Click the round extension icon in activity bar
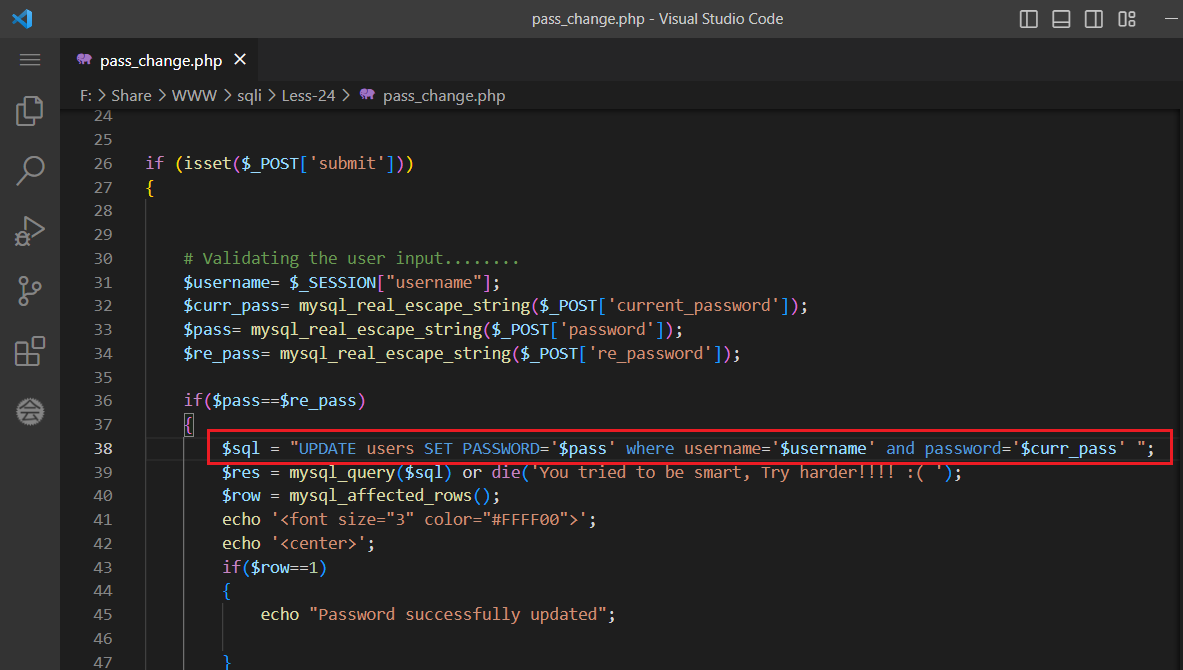The image size is (1183, 670). [30, 410]
